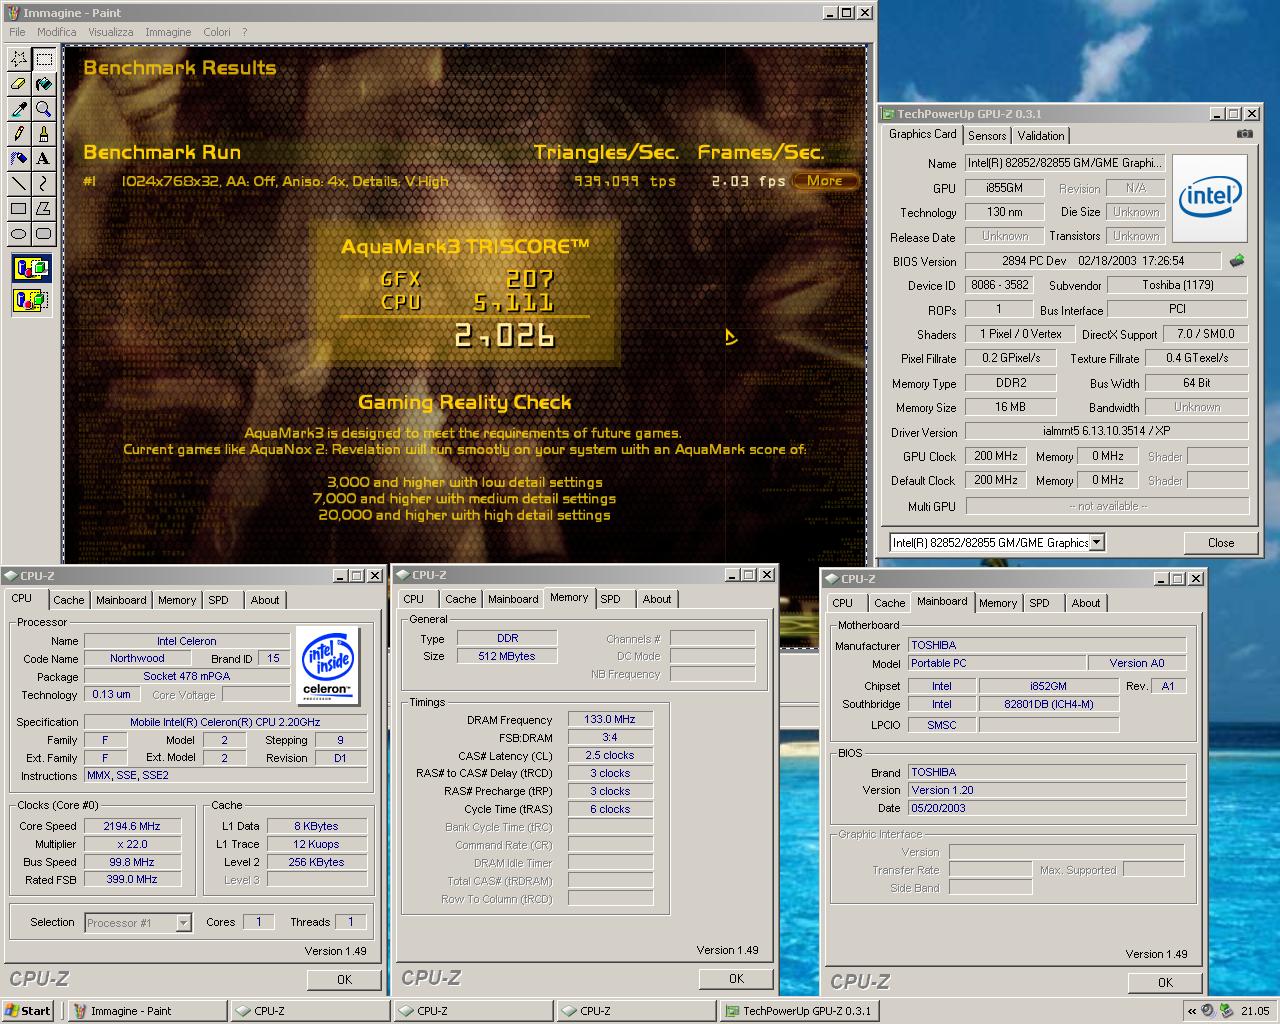Open About tab in CPU-Z memory window
Viewport: 1280px width, 1024px height.
[657, 599]
